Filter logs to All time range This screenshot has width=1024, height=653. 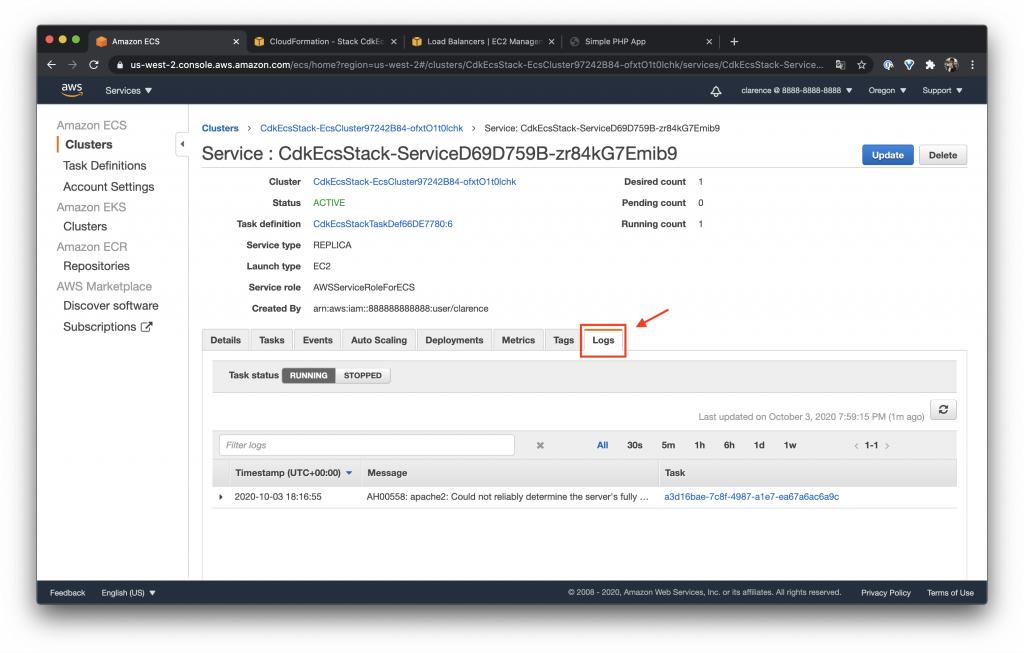click(x=602, y=445)
